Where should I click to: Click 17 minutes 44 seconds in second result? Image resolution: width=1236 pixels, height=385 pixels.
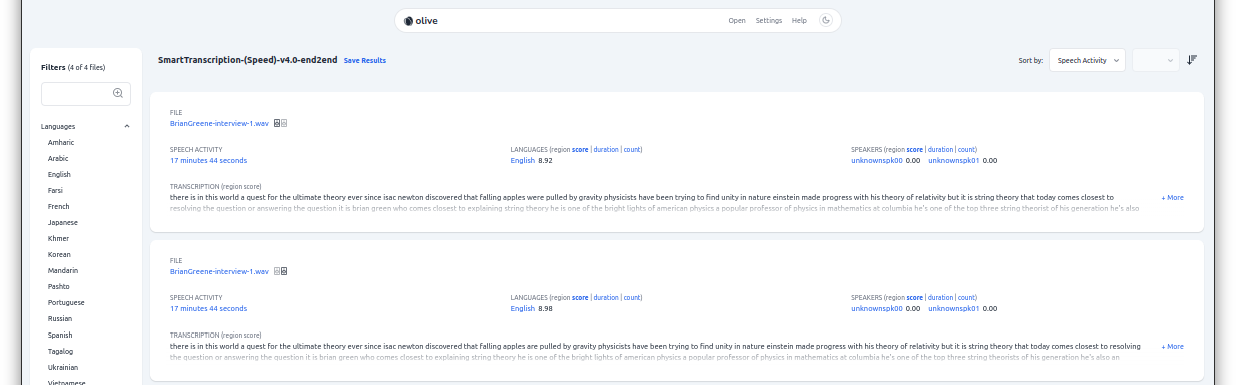point(208,308)
